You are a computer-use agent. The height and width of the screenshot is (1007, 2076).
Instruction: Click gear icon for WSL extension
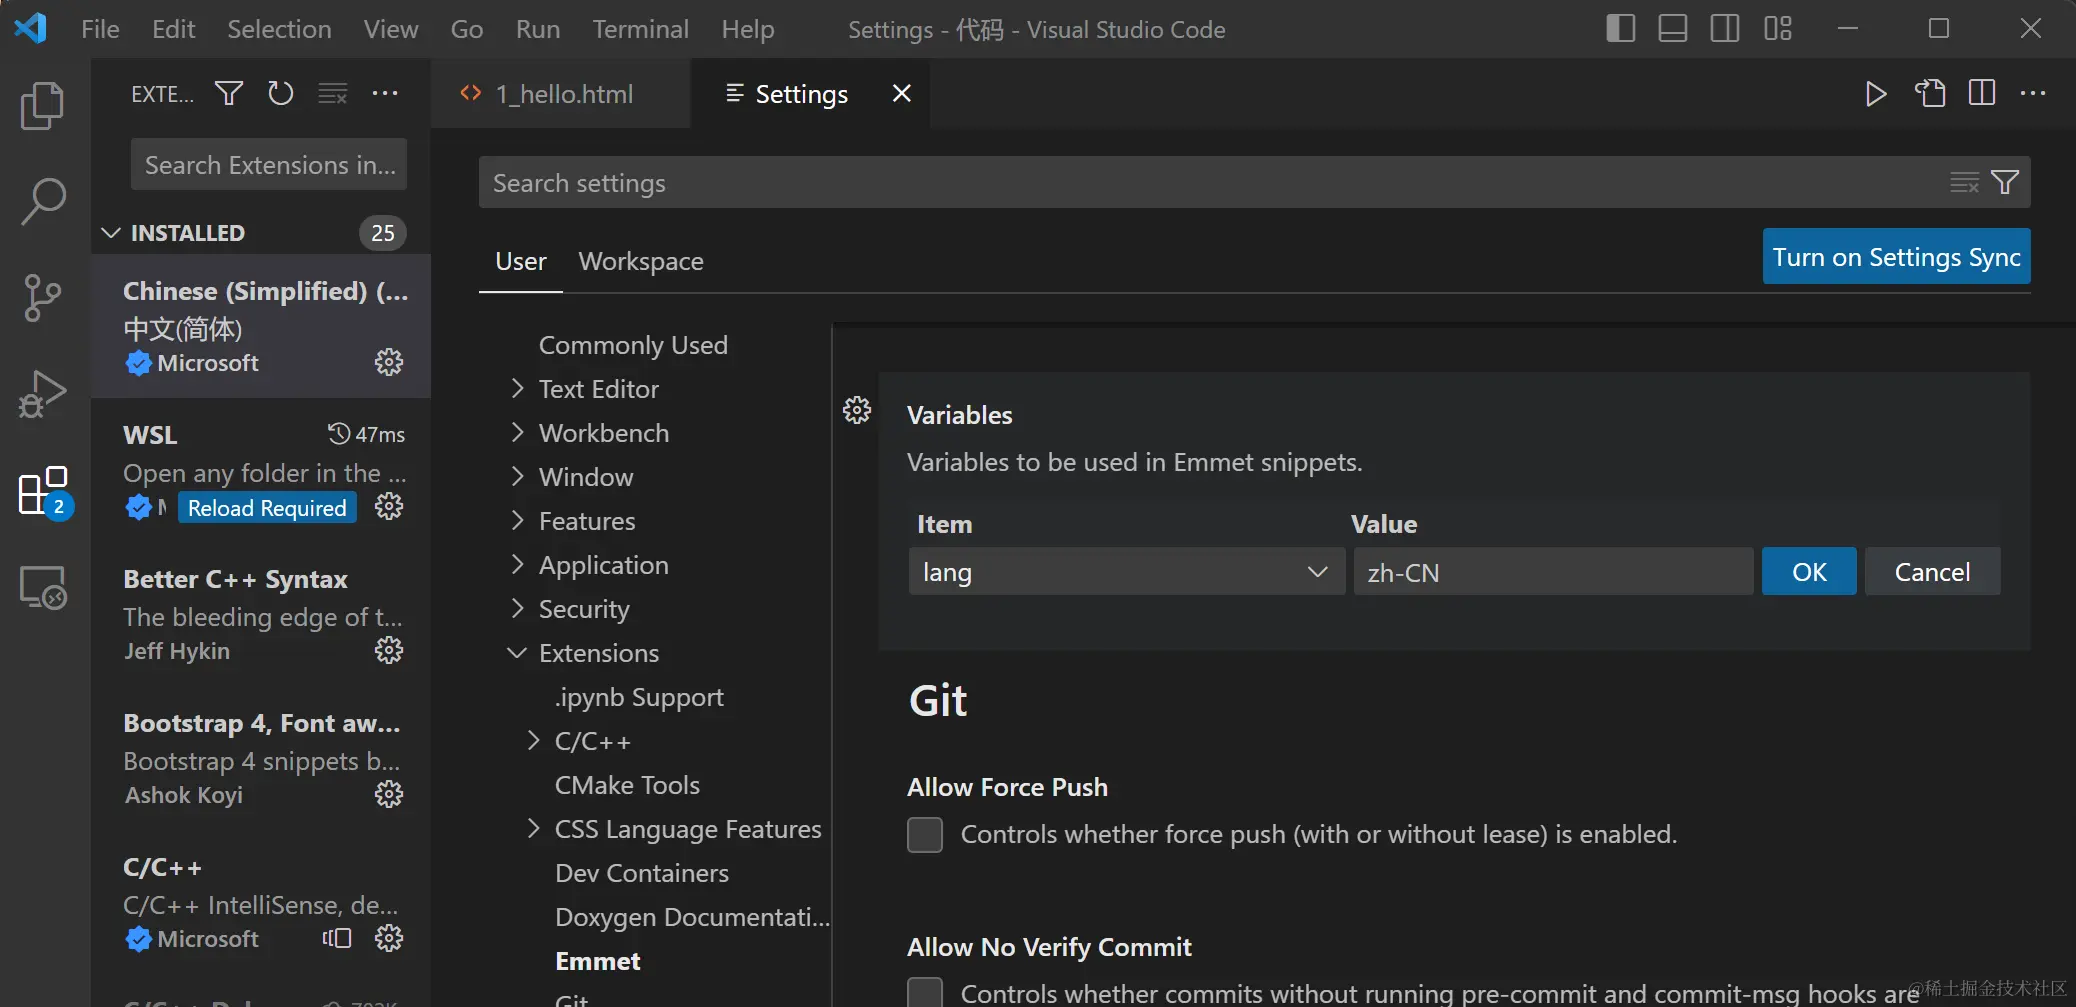coord(389,507)
